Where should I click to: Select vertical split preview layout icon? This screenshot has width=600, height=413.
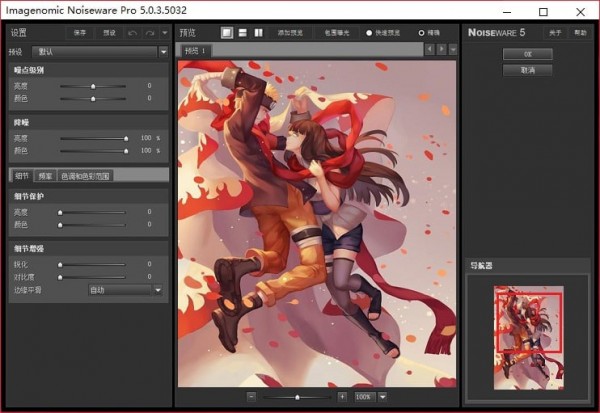[x=257, y=33]
